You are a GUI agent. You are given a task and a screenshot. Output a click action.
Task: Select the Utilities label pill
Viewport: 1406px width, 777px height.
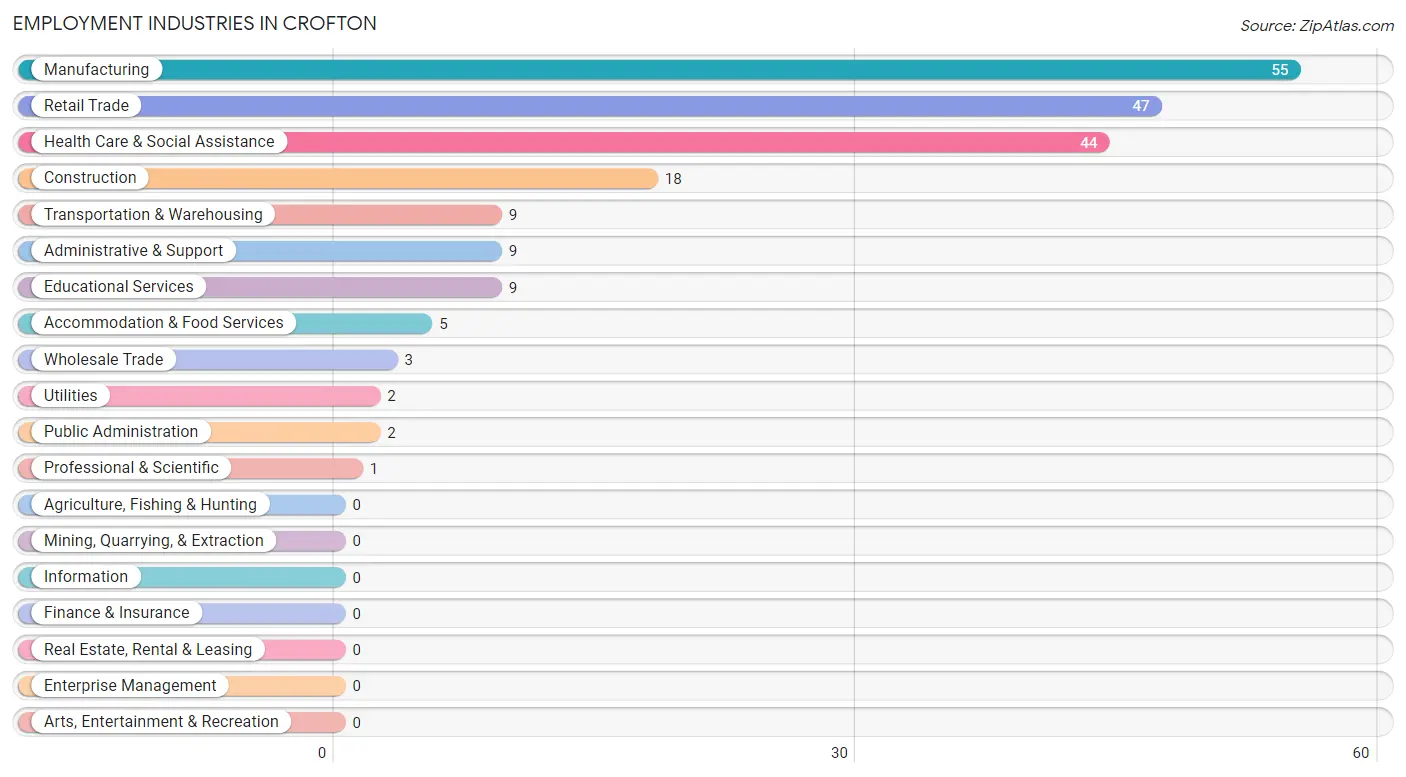point(71,395)
